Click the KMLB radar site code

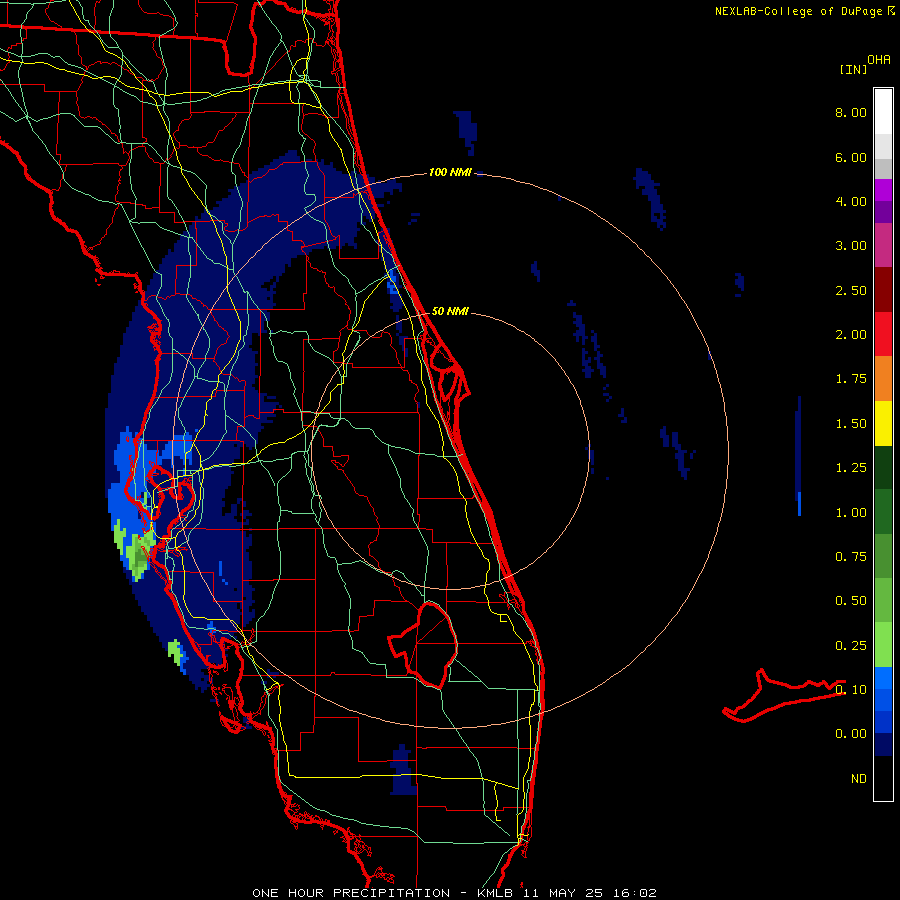tap(494, 893)
